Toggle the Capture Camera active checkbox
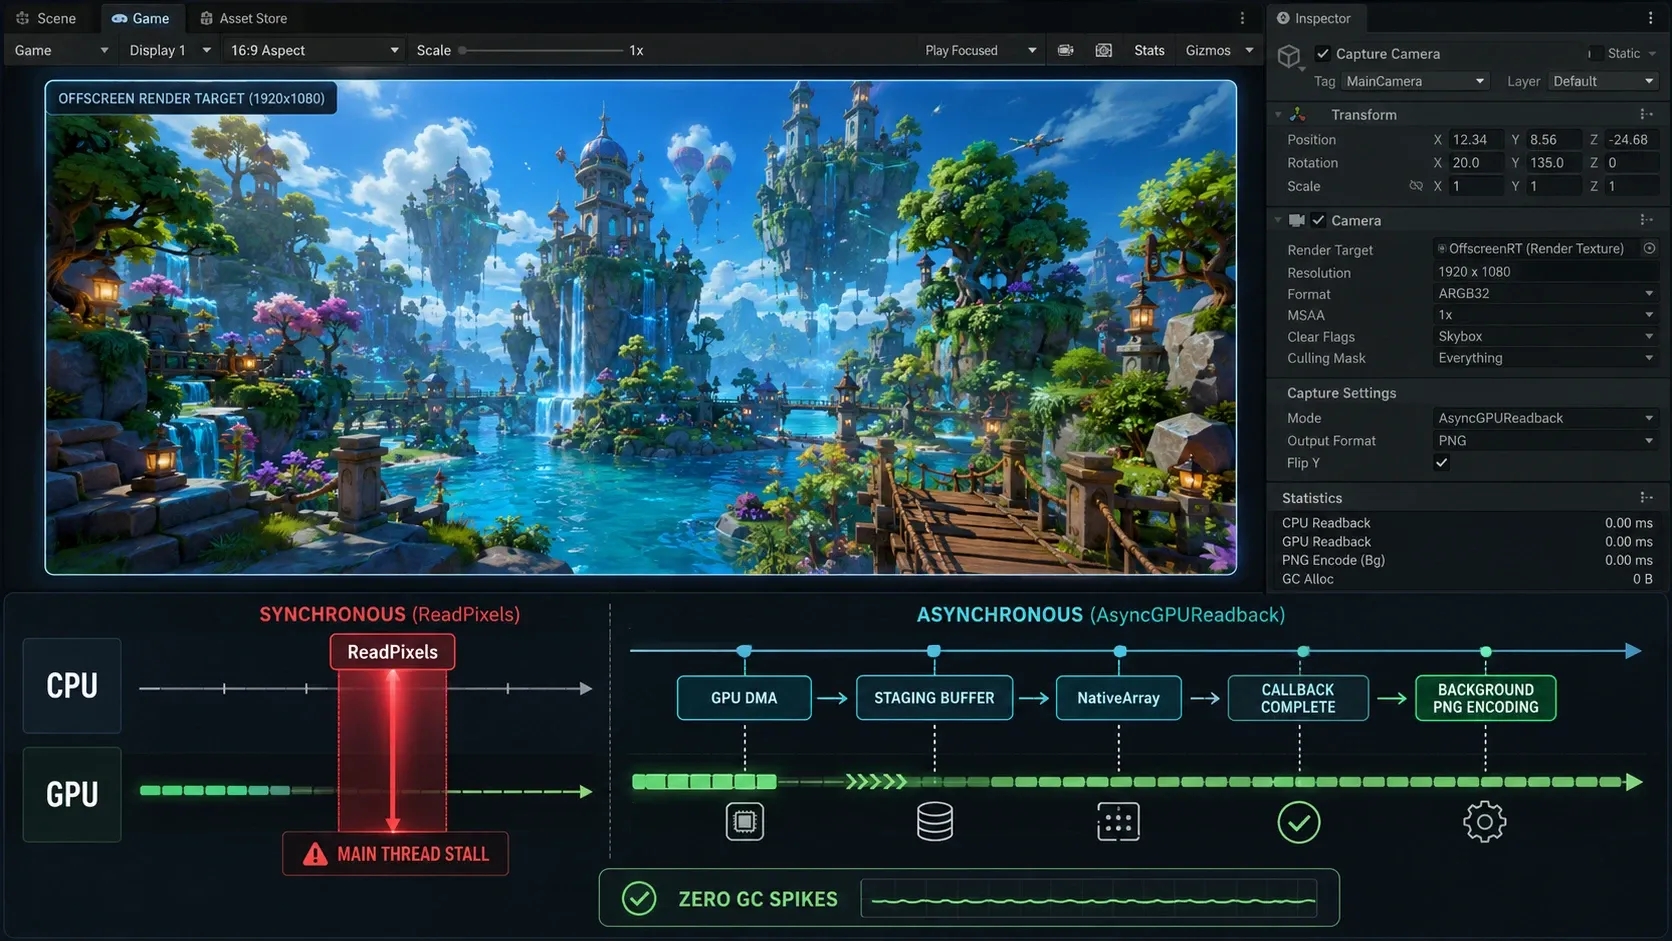Screen dimensions: 1672x941 coord(1322,54)
